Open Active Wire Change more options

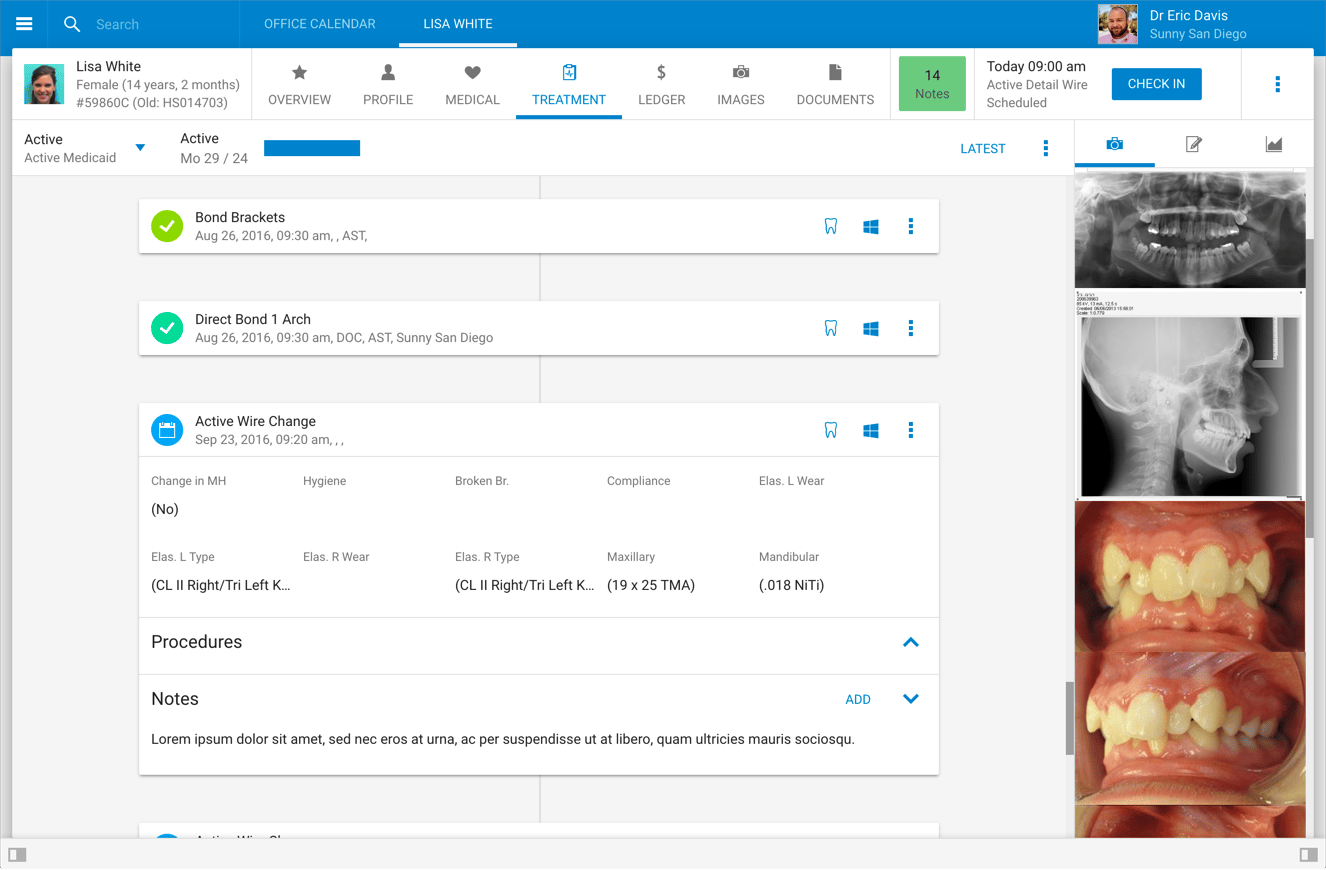(x=910, y=431)
